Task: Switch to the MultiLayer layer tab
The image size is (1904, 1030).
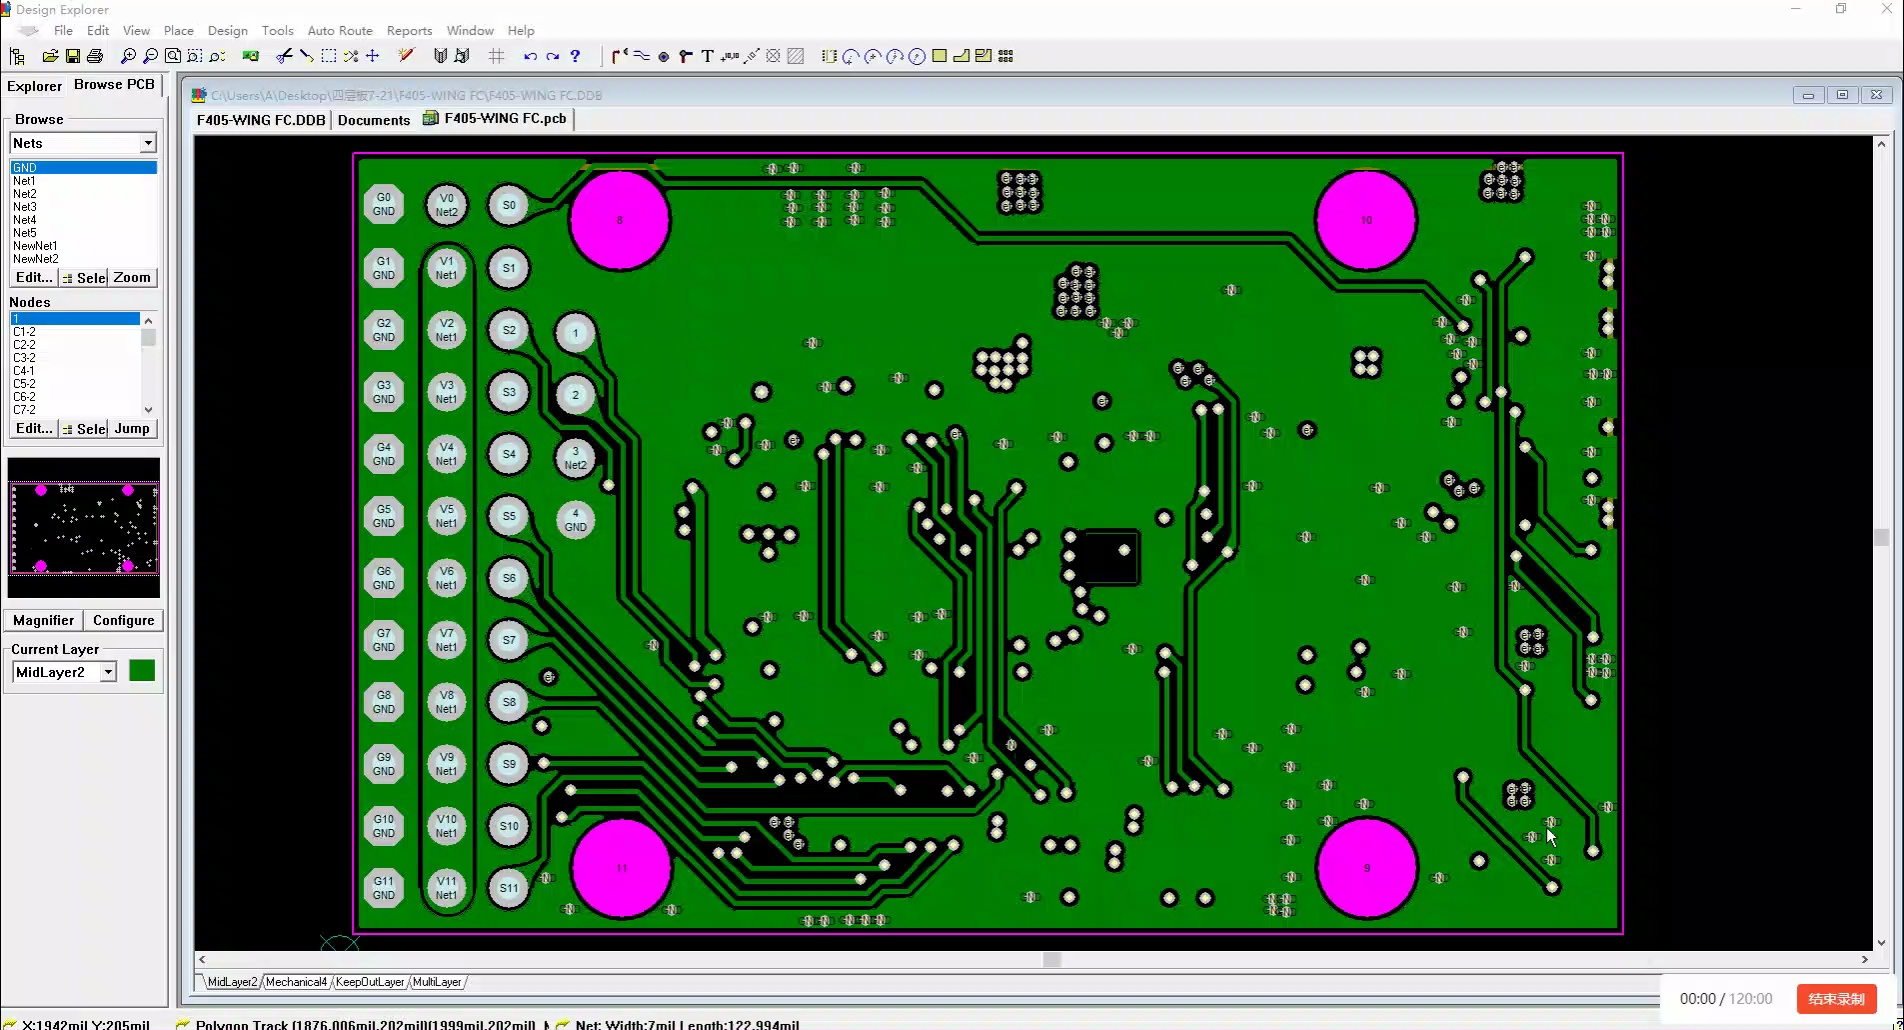Action: [437, 982]
